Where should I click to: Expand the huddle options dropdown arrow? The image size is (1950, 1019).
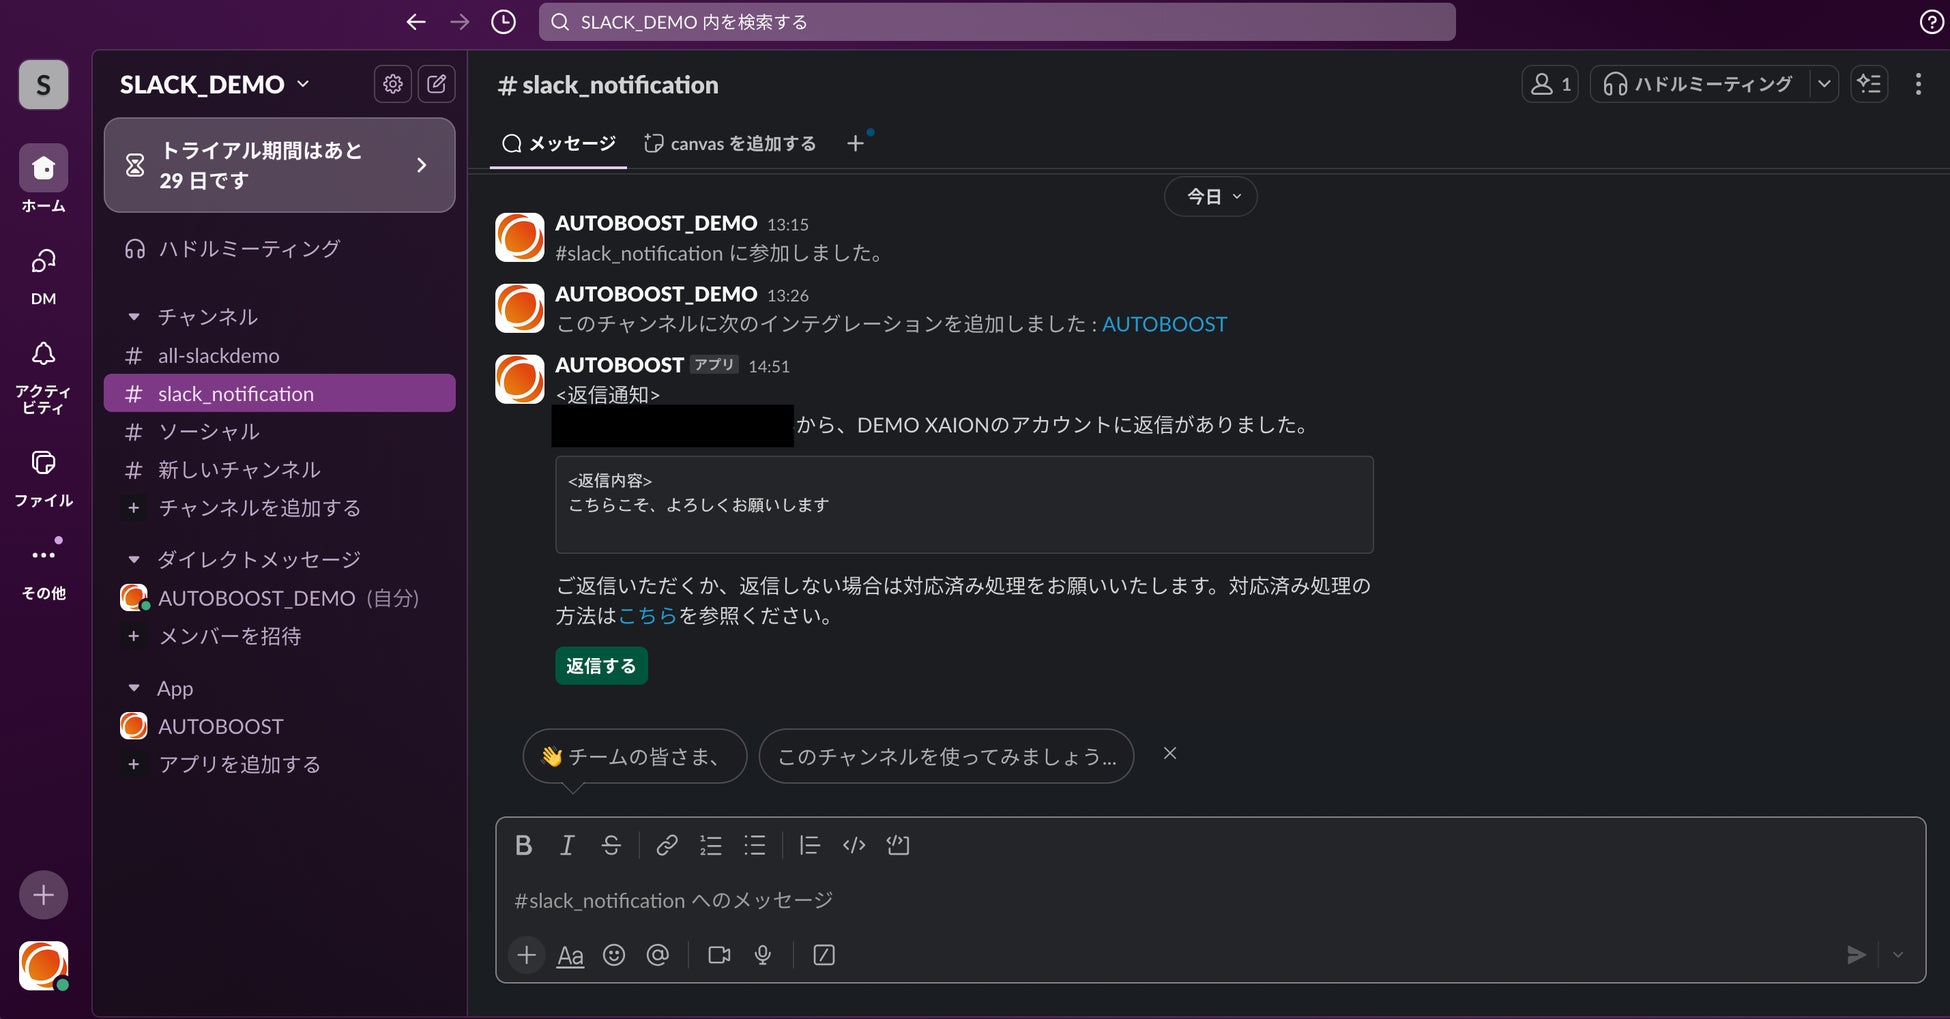click(1825, 84)
